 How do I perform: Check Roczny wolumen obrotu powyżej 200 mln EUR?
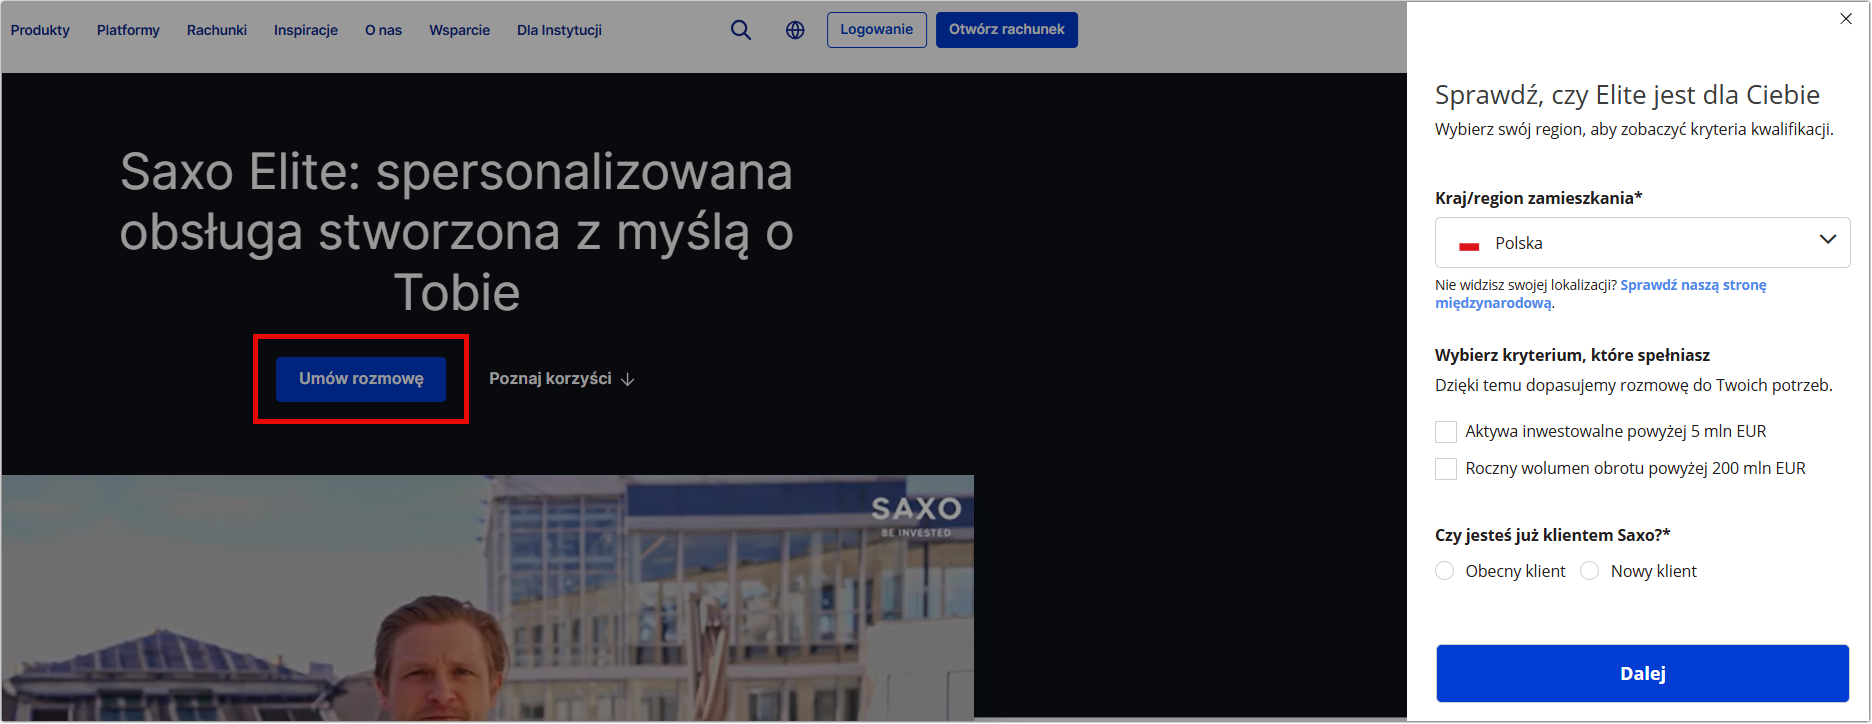pos(1446,469)
